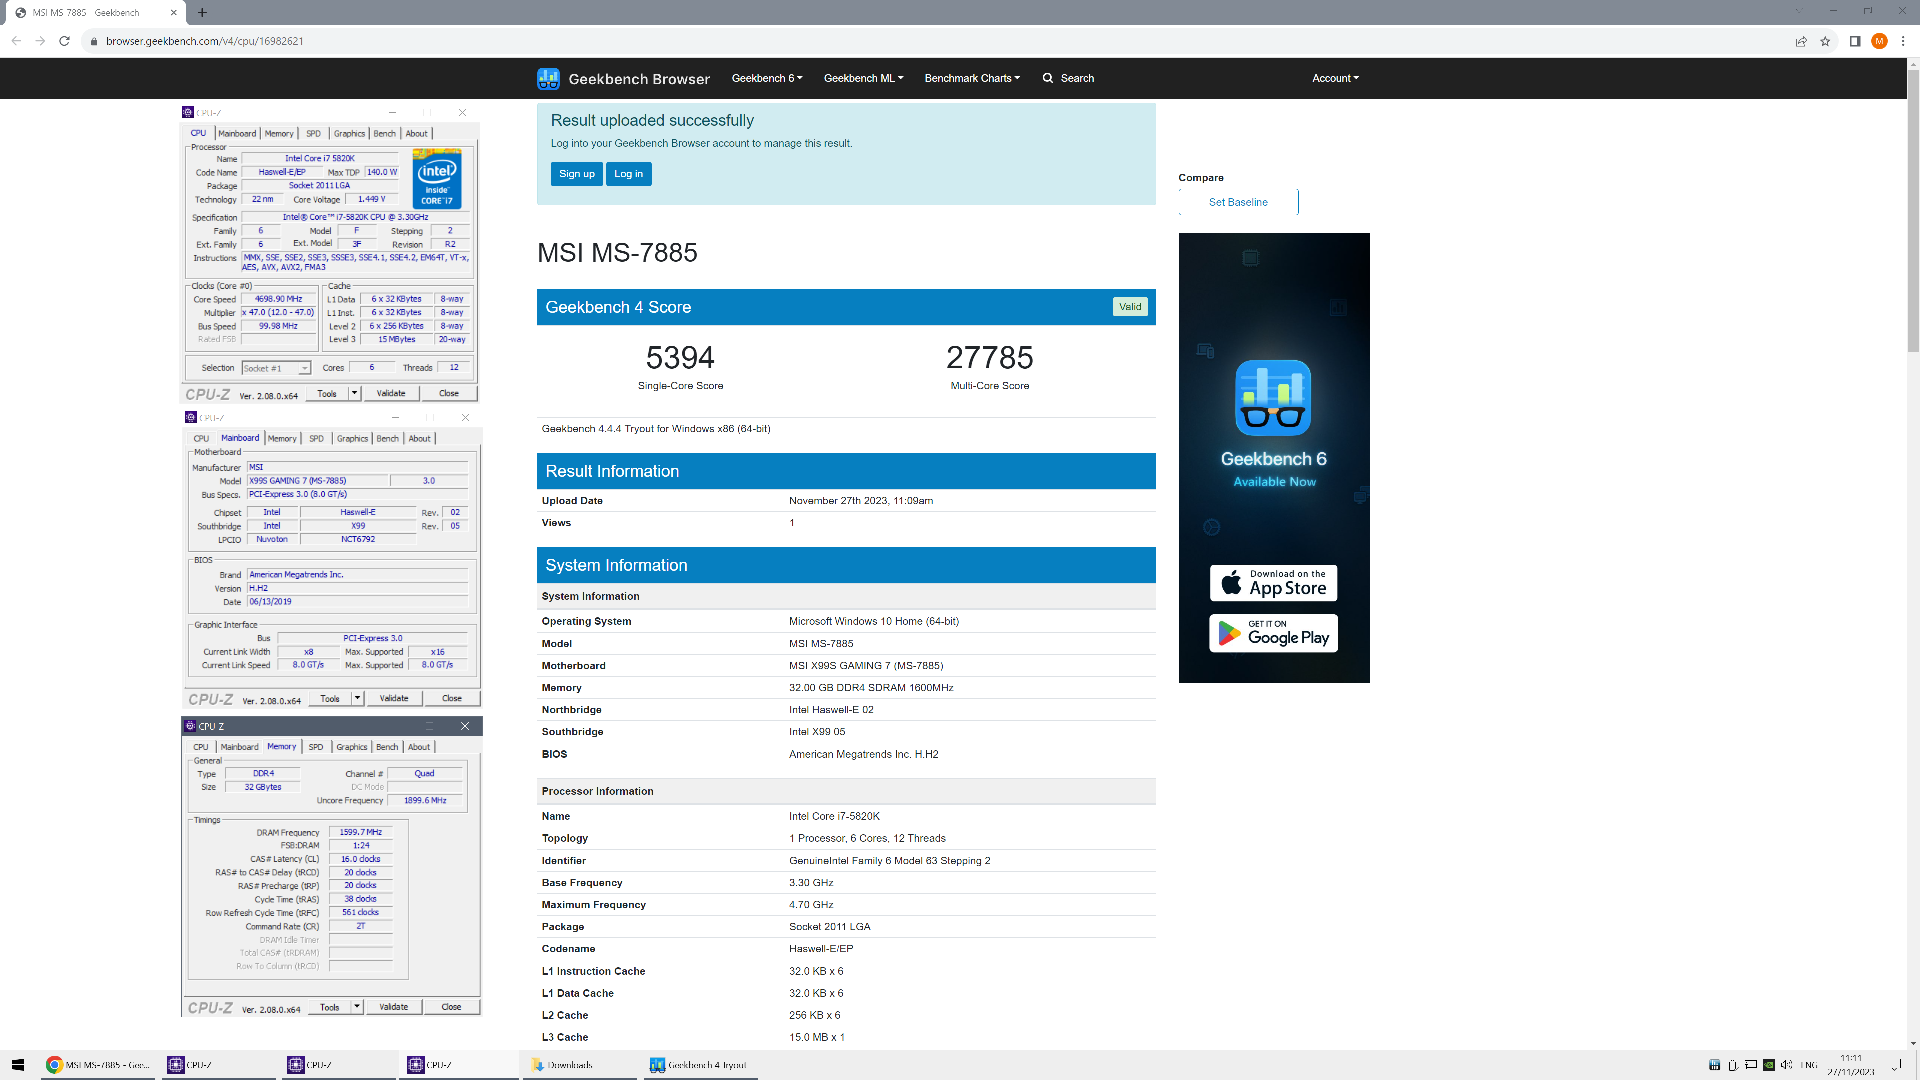Click the green Valid badge
The height and width of the screenshot is (1080, 1921).
1130,307
